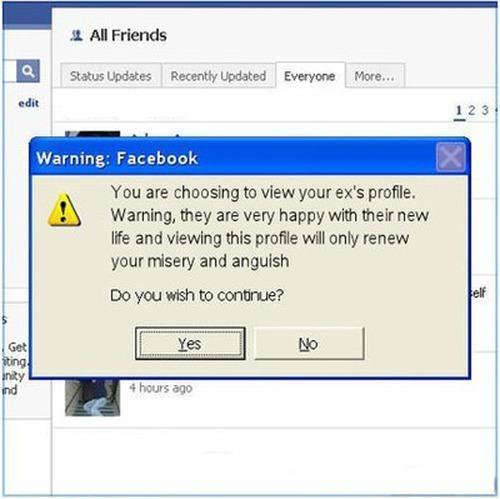Image resolution: width=500 pixels, height=499 pixels.
Task: Click the Warning: Facebook dialog title bar
Action: pyautogui.click(x=233, y=157)
